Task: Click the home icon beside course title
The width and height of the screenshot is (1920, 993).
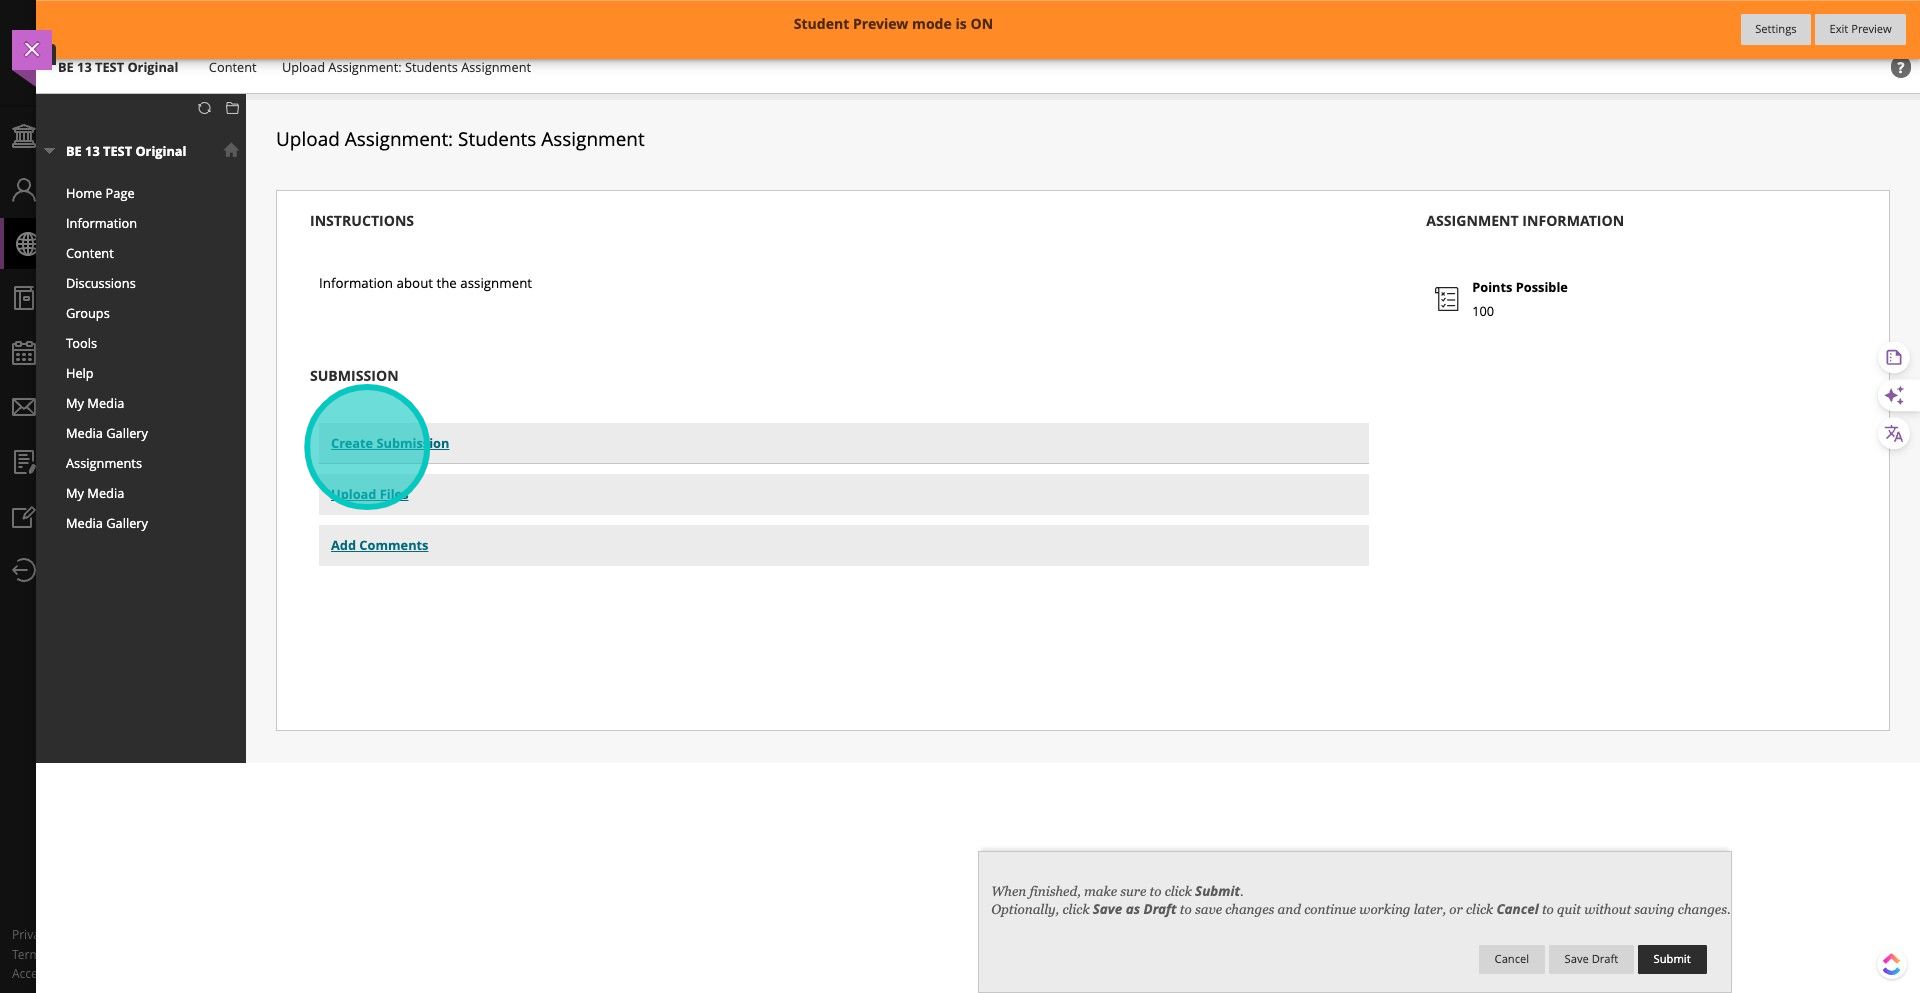Action: (231, 150)
